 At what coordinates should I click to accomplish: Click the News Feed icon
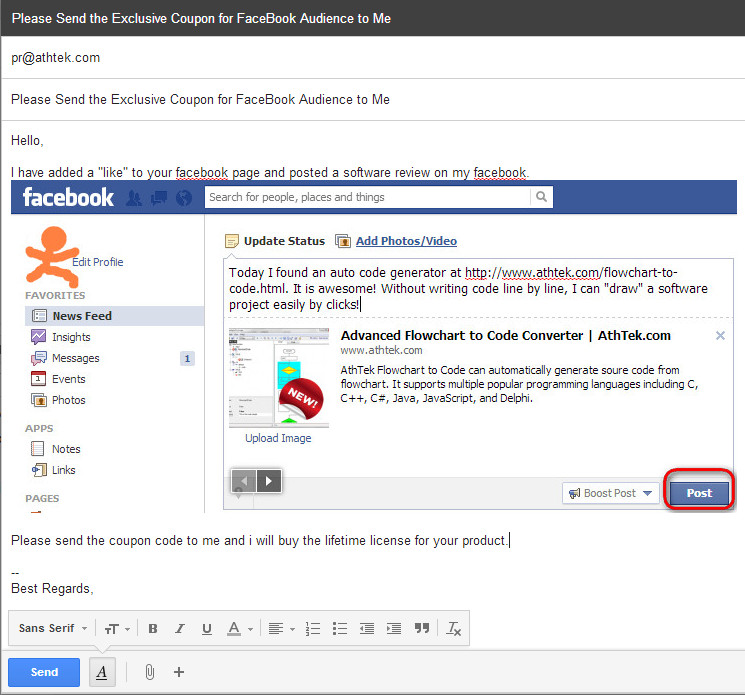39,315
